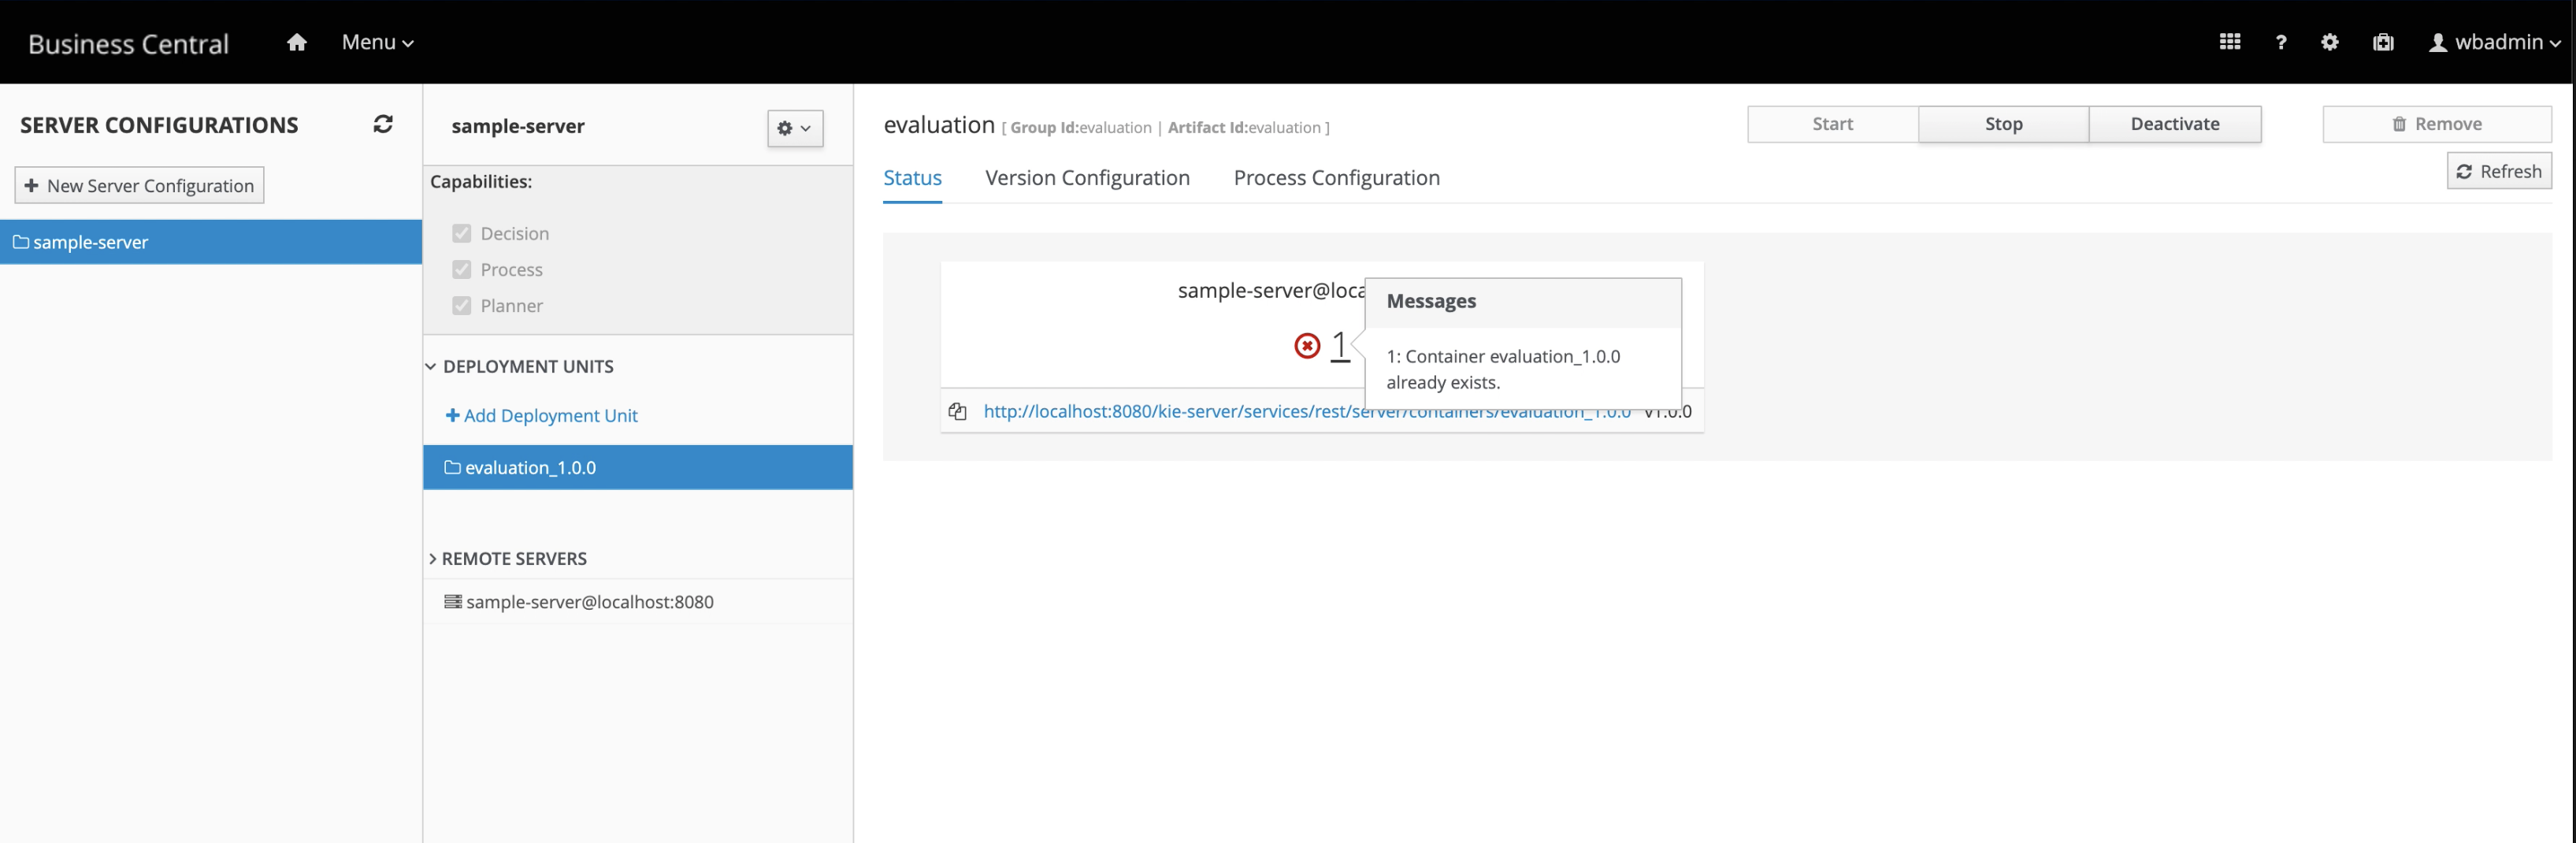Toggle the Planner capability checkbox
This screenshot has width=2576, height=843.
pyautogui.click(x=461, y=305)
